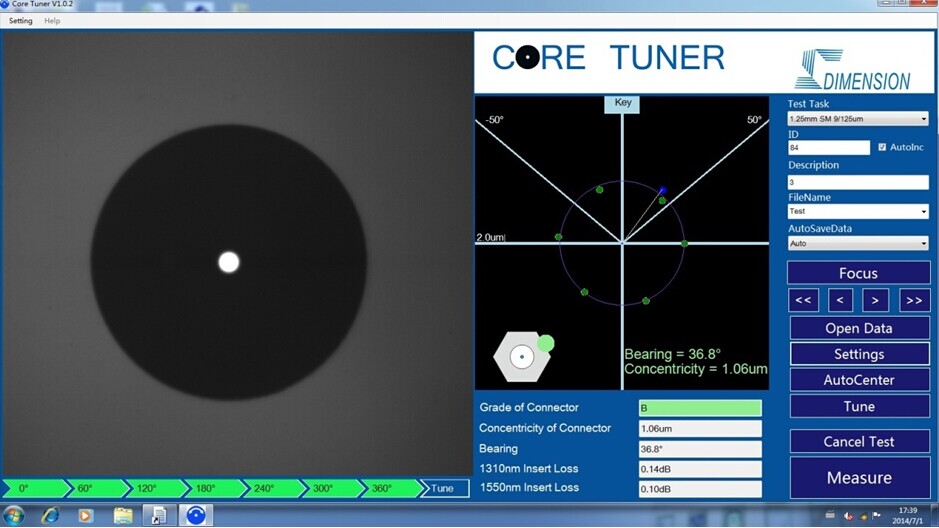Click the Key label above the plot

pos(622,103)
